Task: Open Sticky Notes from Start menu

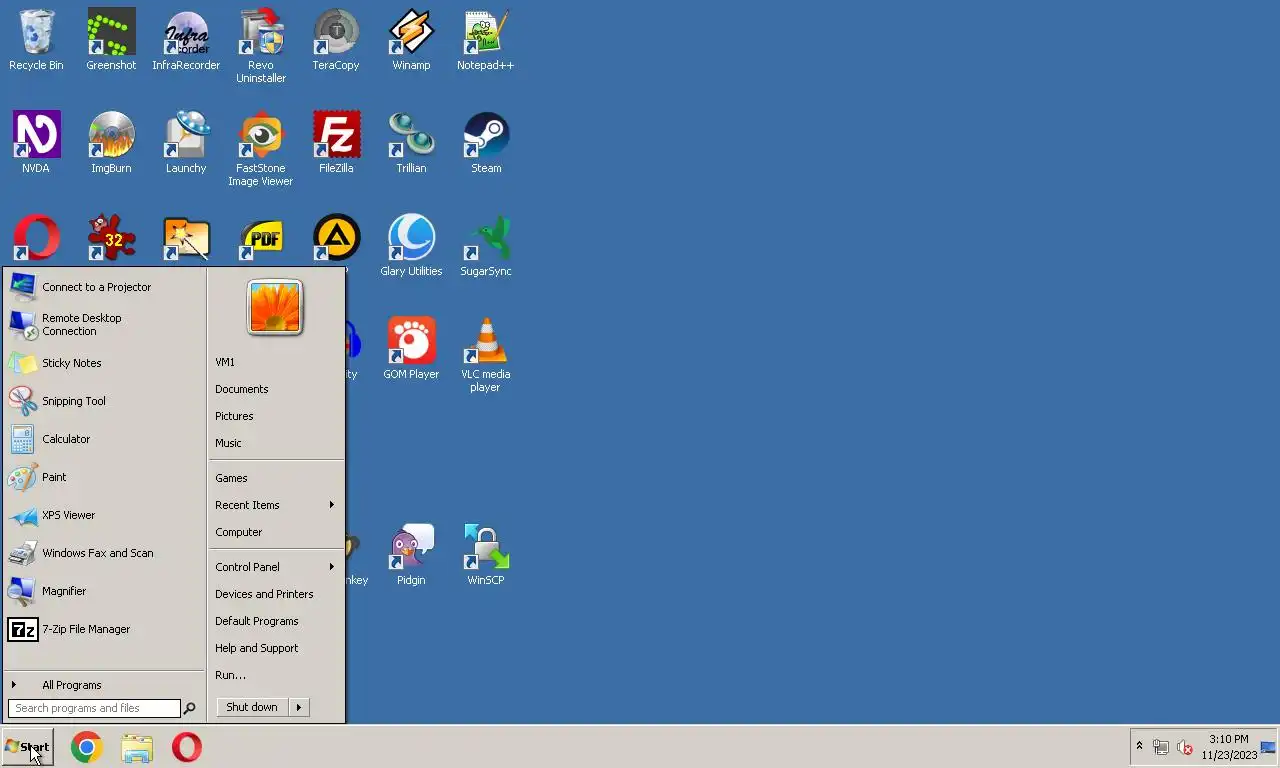Action: [x=105, y=363]
